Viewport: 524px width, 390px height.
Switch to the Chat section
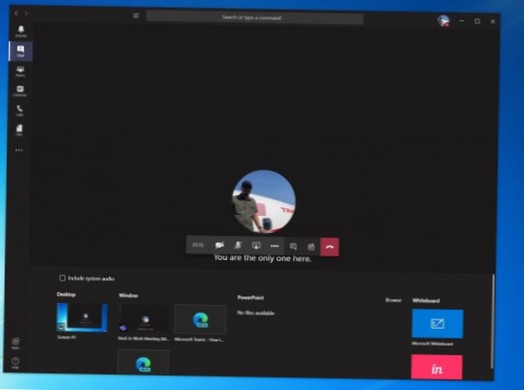[21, 51]
